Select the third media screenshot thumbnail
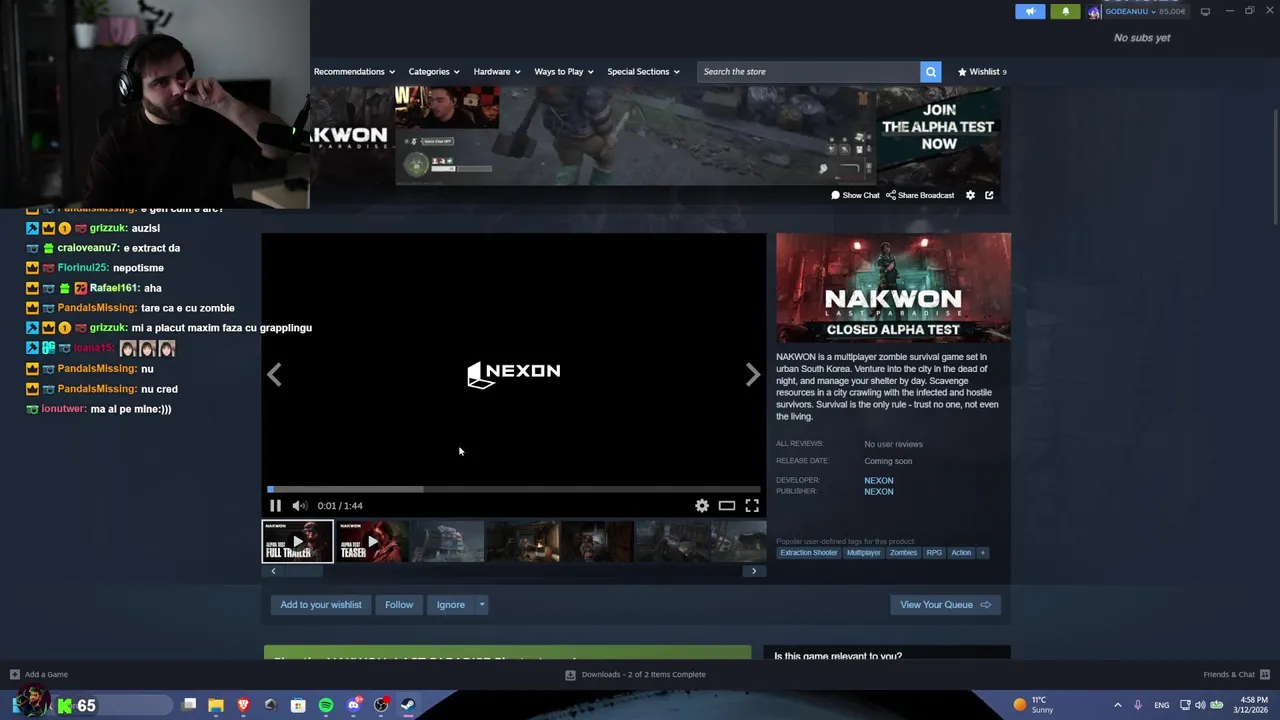1280x720 pixels. tap(447, 541)
